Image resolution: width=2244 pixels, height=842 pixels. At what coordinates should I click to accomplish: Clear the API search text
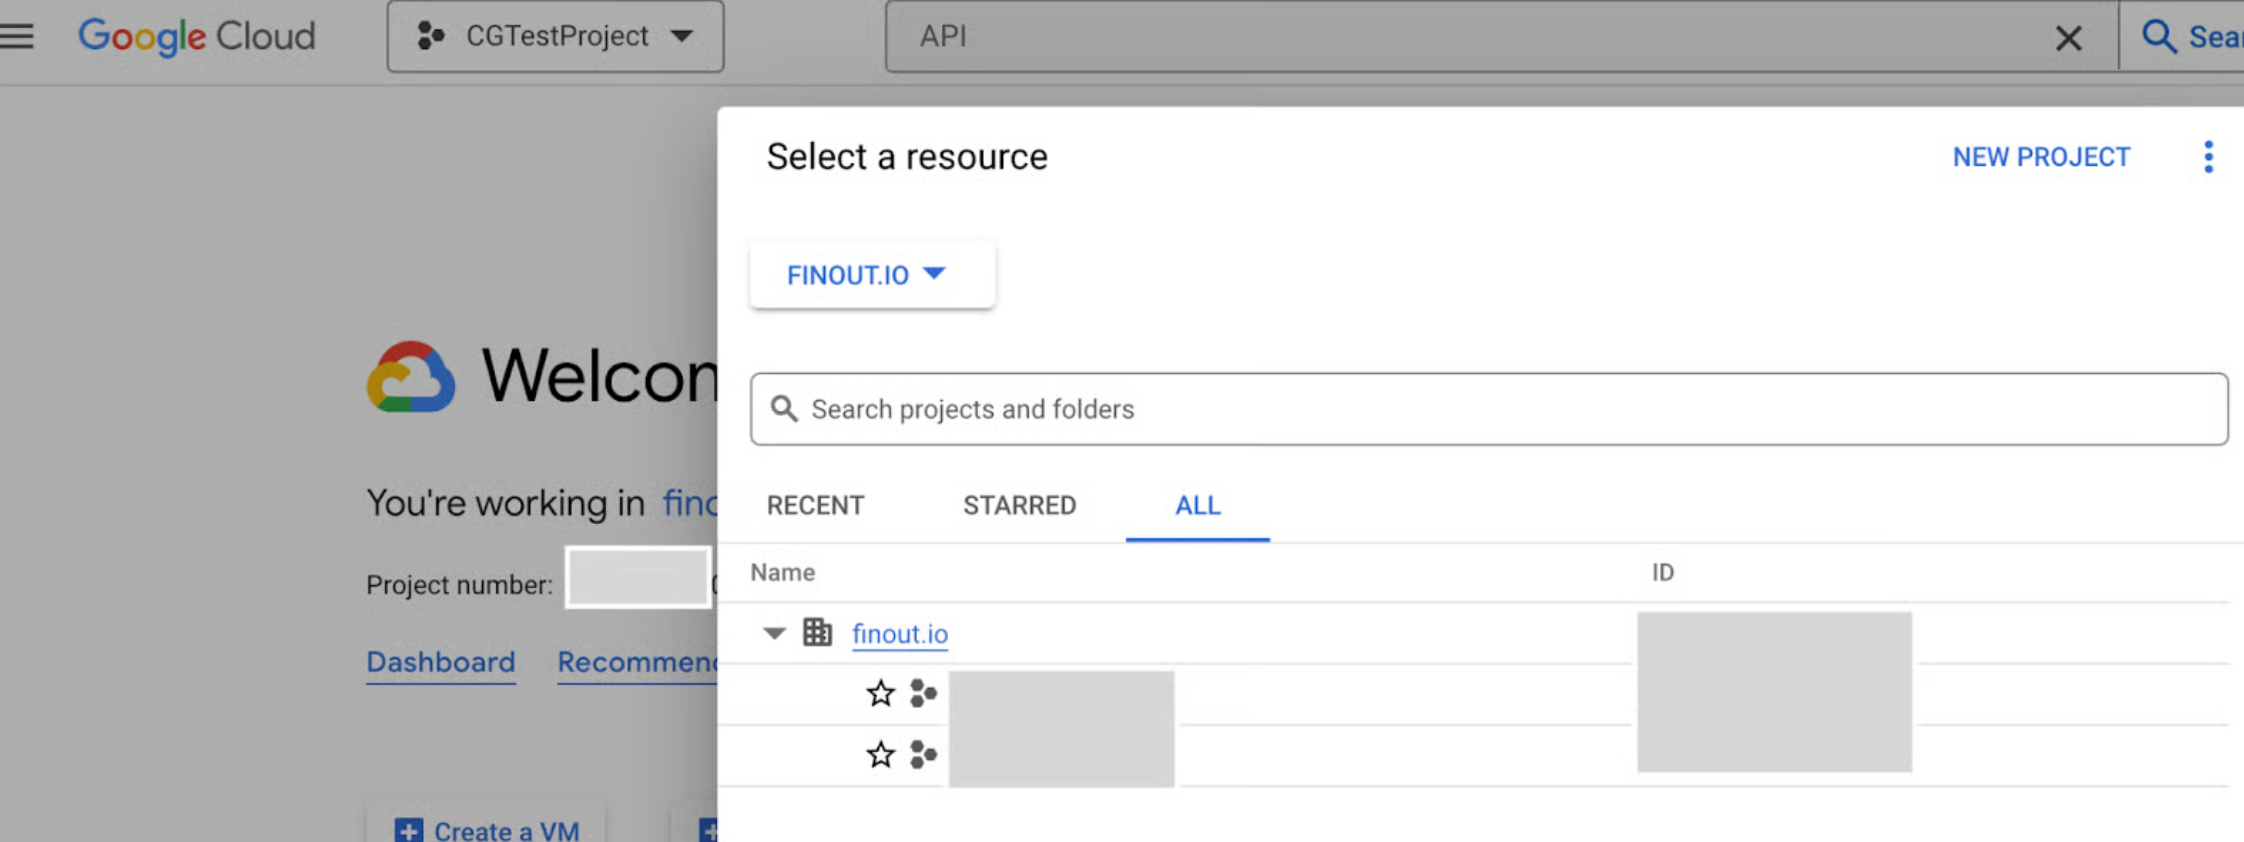[x=2068, y=38]
